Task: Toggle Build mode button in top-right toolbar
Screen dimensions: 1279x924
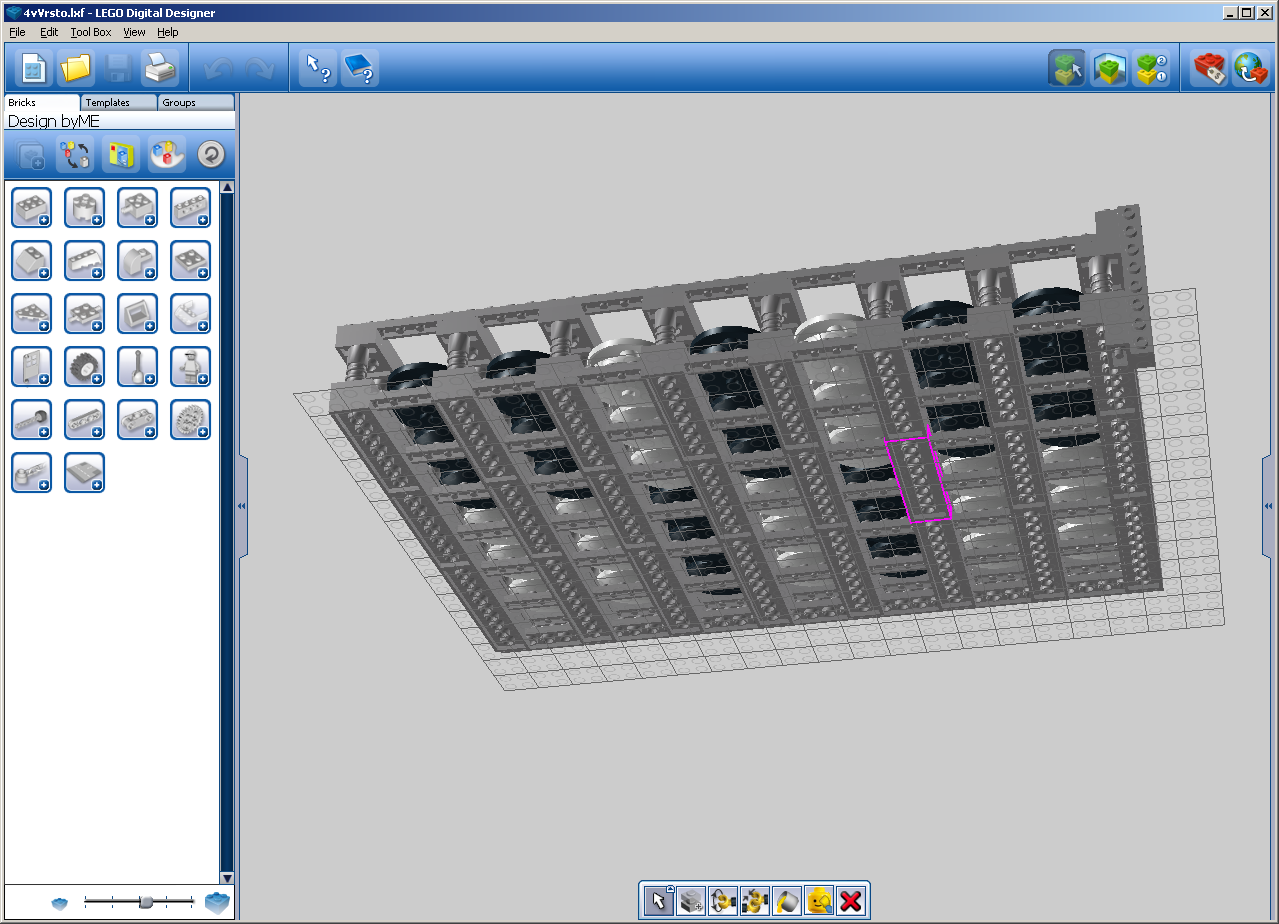Action: [x=1067, y=68]
